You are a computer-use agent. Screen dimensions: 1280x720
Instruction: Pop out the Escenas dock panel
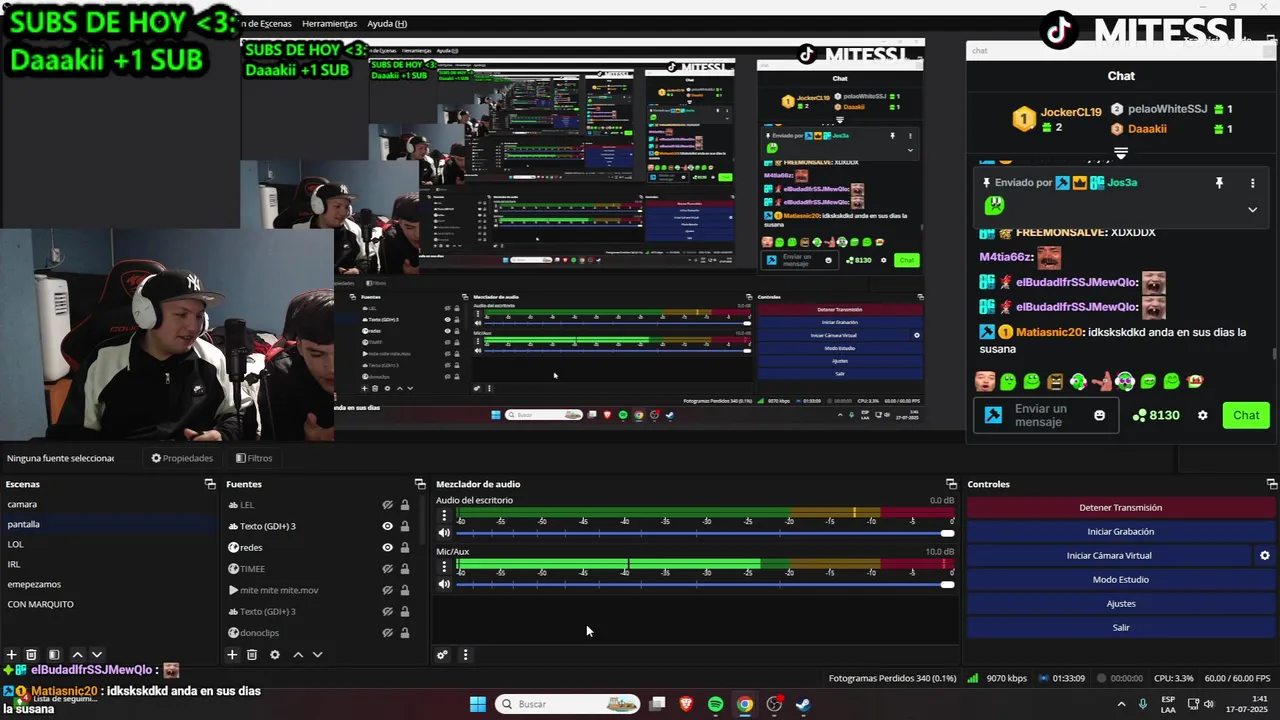click(210, 484)
